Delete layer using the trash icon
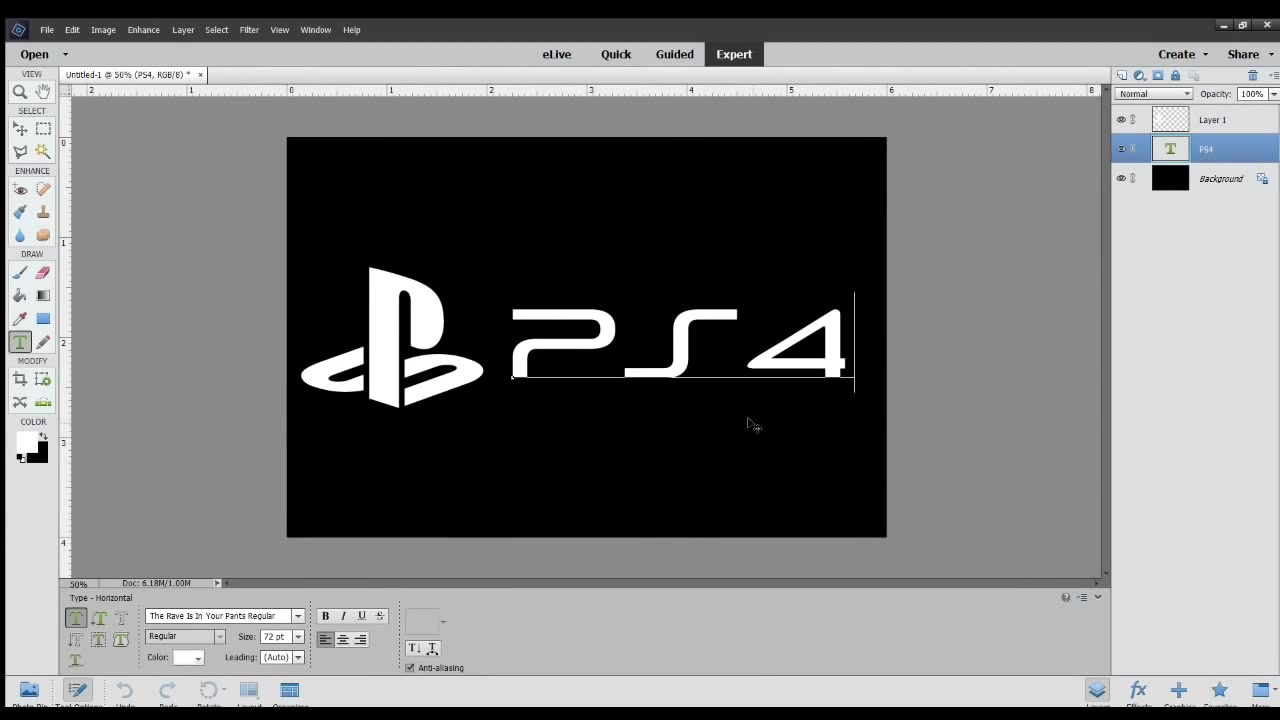Screen dimensions: 1280x720 (1252, 76)
